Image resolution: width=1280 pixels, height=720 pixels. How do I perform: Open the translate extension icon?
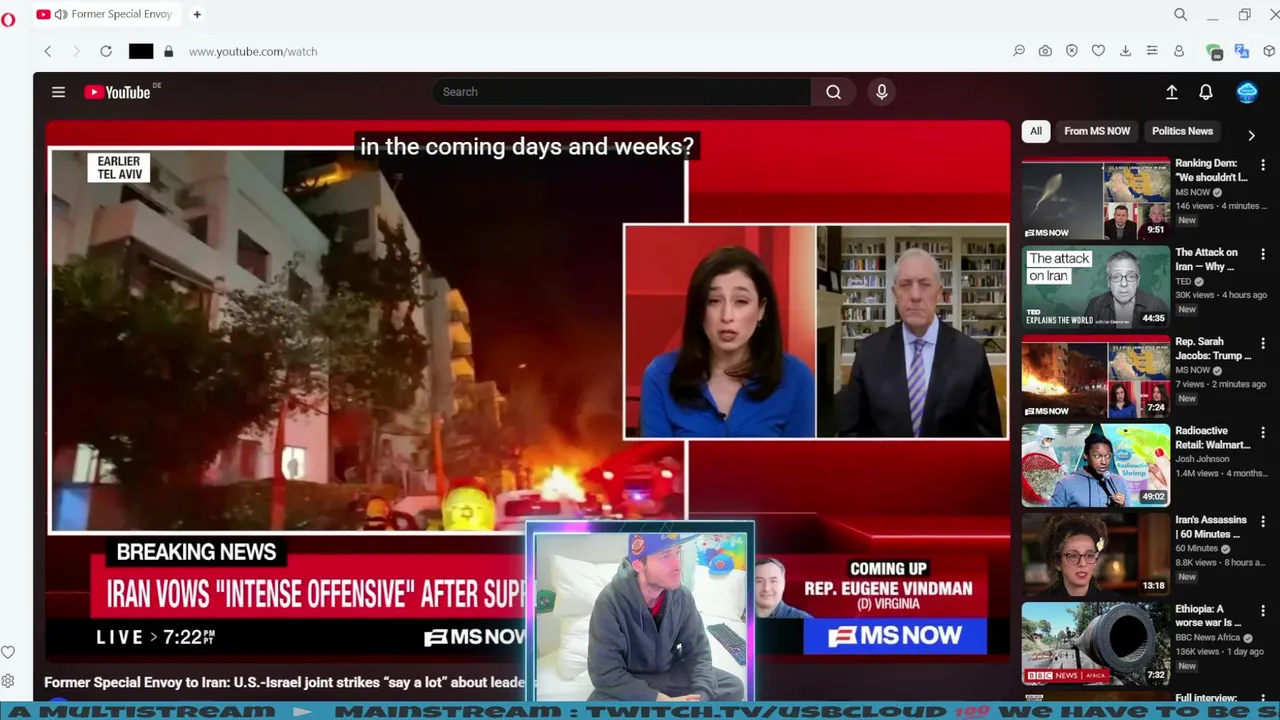1242,51
